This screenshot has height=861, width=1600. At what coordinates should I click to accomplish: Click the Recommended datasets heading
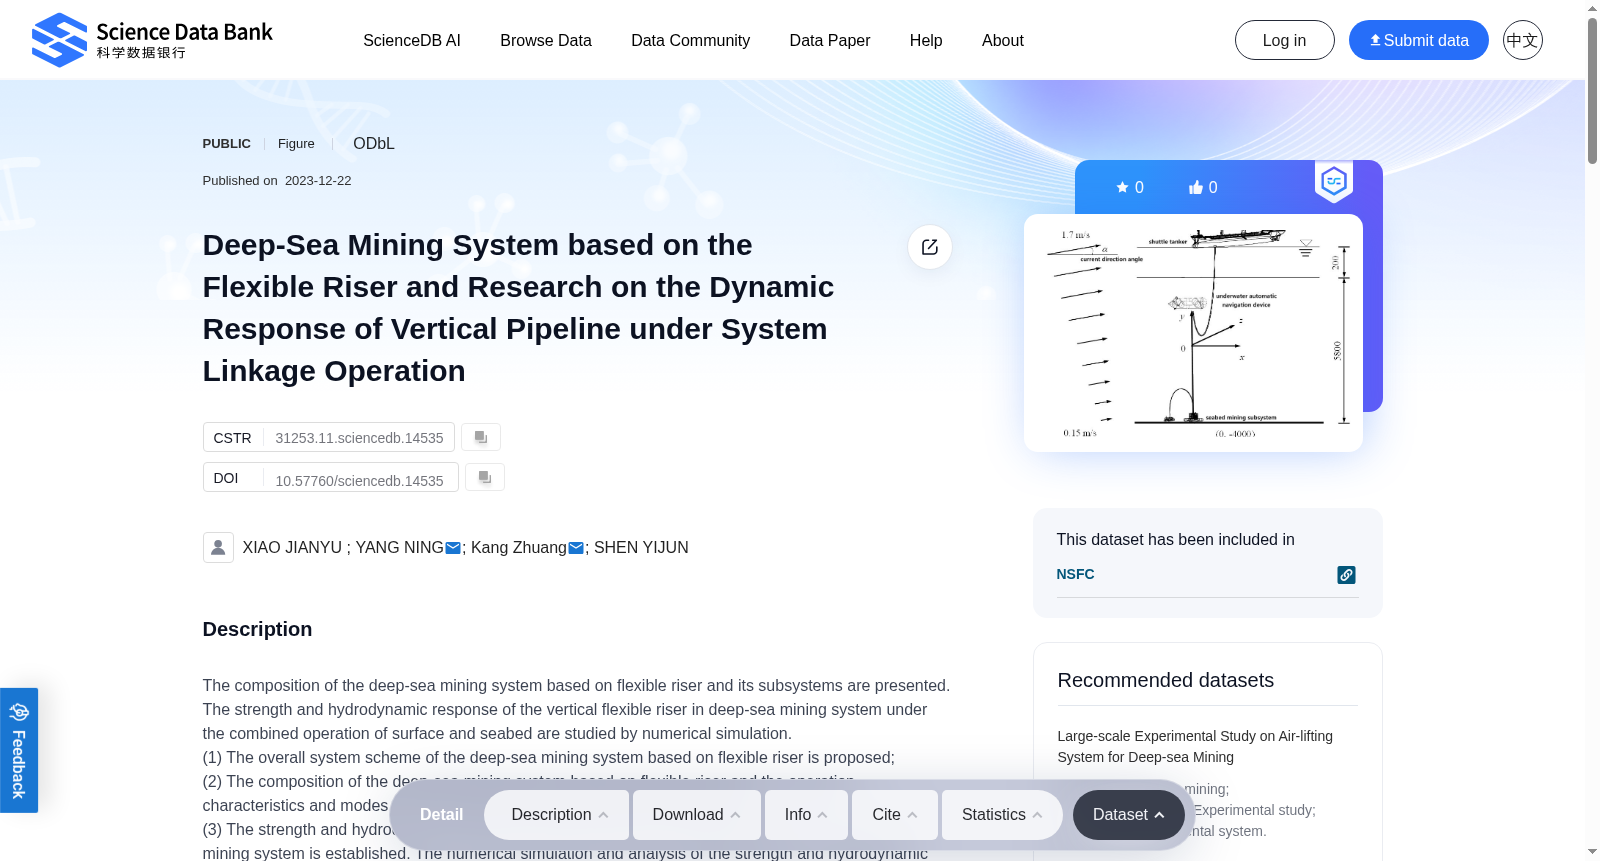(1165, 680)
